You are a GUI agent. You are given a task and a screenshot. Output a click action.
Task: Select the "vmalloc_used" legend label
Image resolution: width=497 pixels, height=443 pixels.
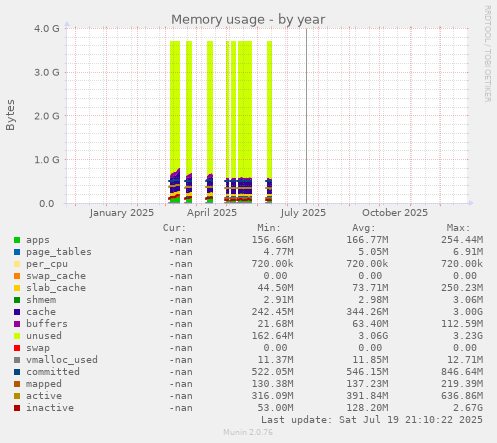pos(62,360)
